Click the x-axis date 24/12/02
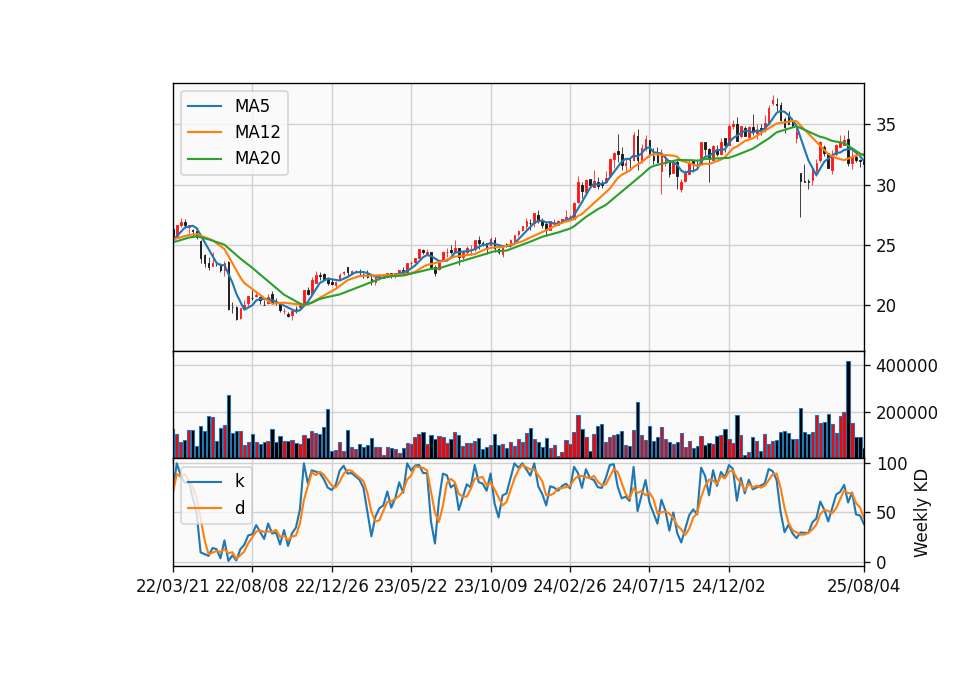This screenshot has width=960, height=690. point(729,586)
